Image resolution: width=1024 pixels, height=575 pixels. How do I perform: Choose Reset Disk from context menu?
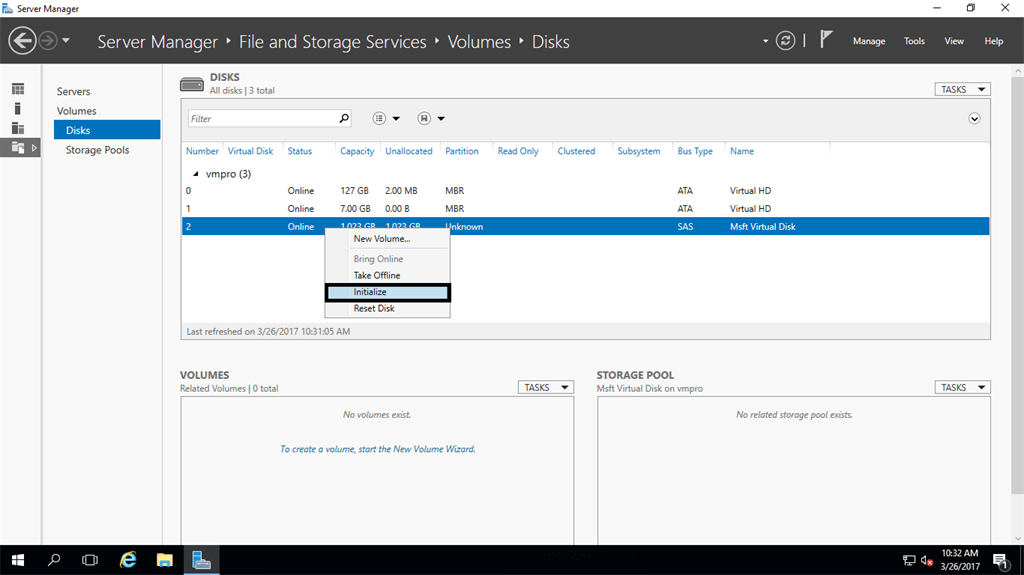click(x=387, y=308)
